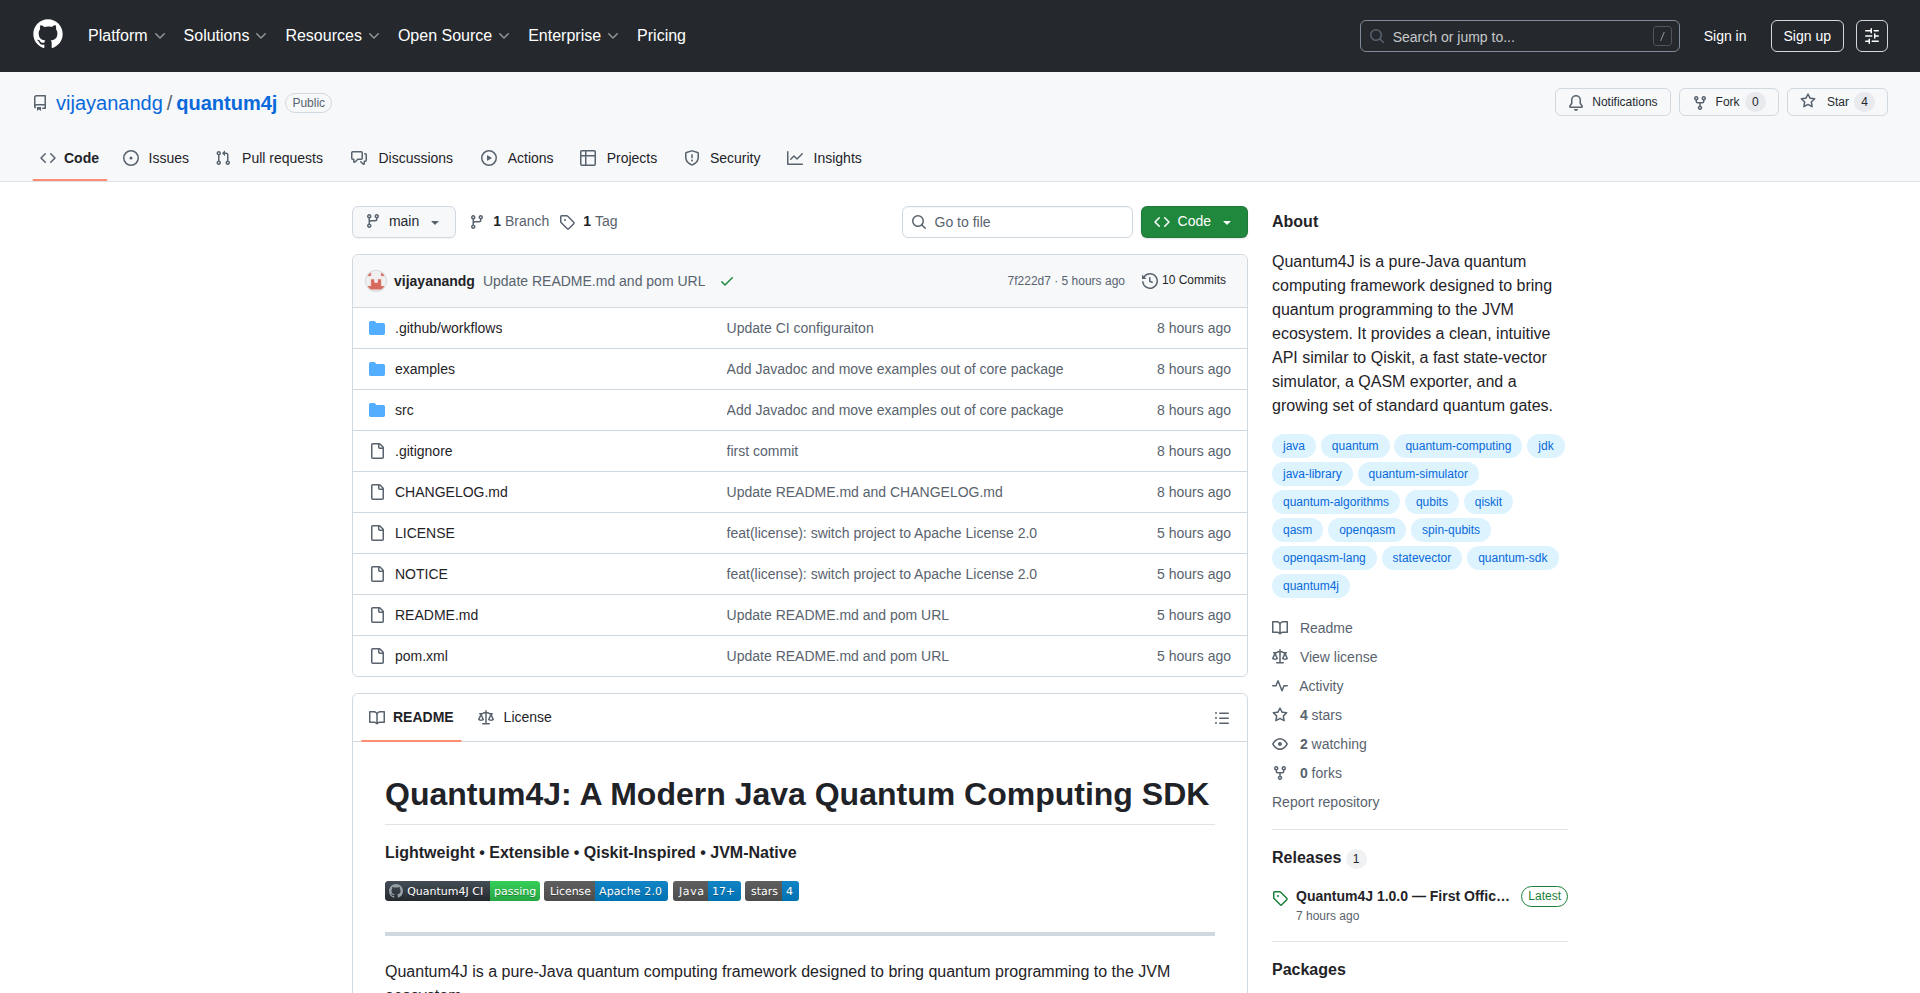The height and width of the screenshot is (993, 1920).
Task: Switch to the License tab in README panel
Action: (x=515, y=717)
